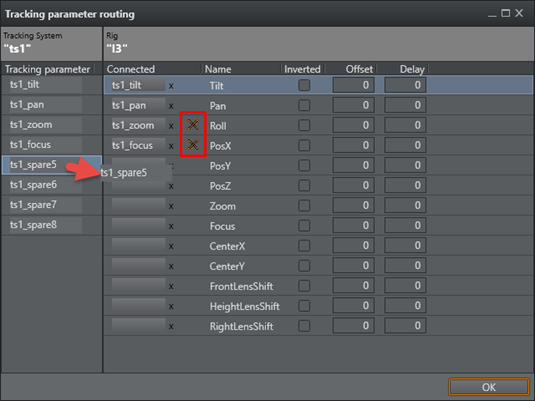Disconnect ts1_zoom using its small x
The height and width of the screenshot is (401, 535).
pyautogui.click(x=171, y=126)
